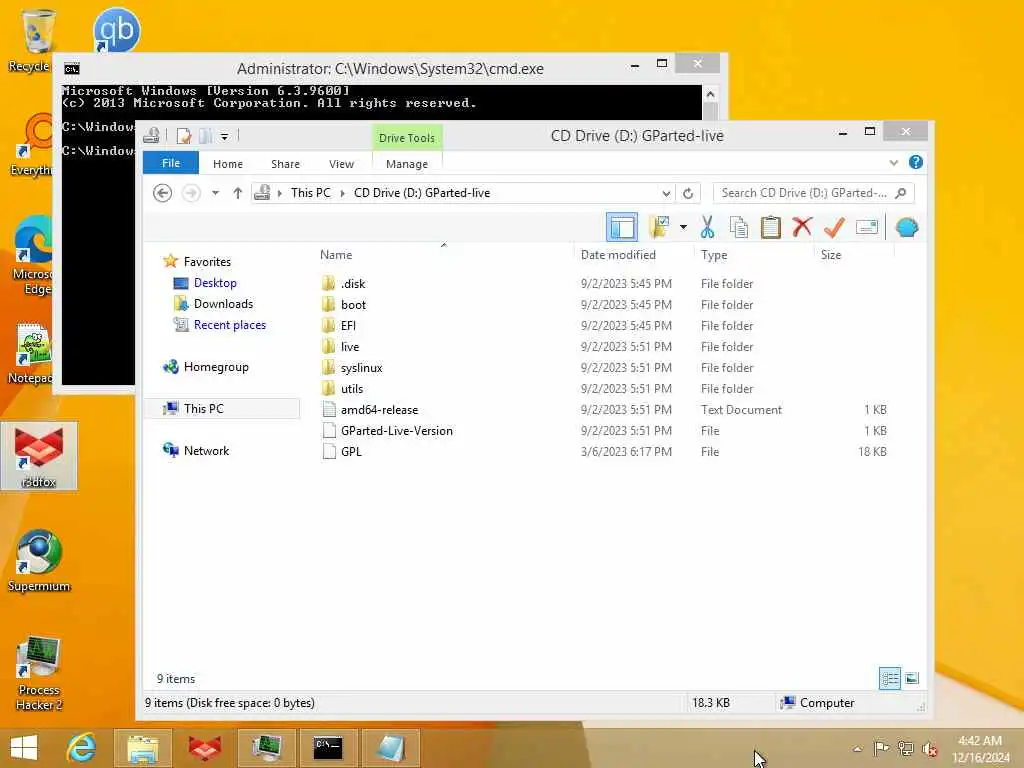Open the View ribbon tab
Screen dimensions: 1024x768
click(342, 164)
